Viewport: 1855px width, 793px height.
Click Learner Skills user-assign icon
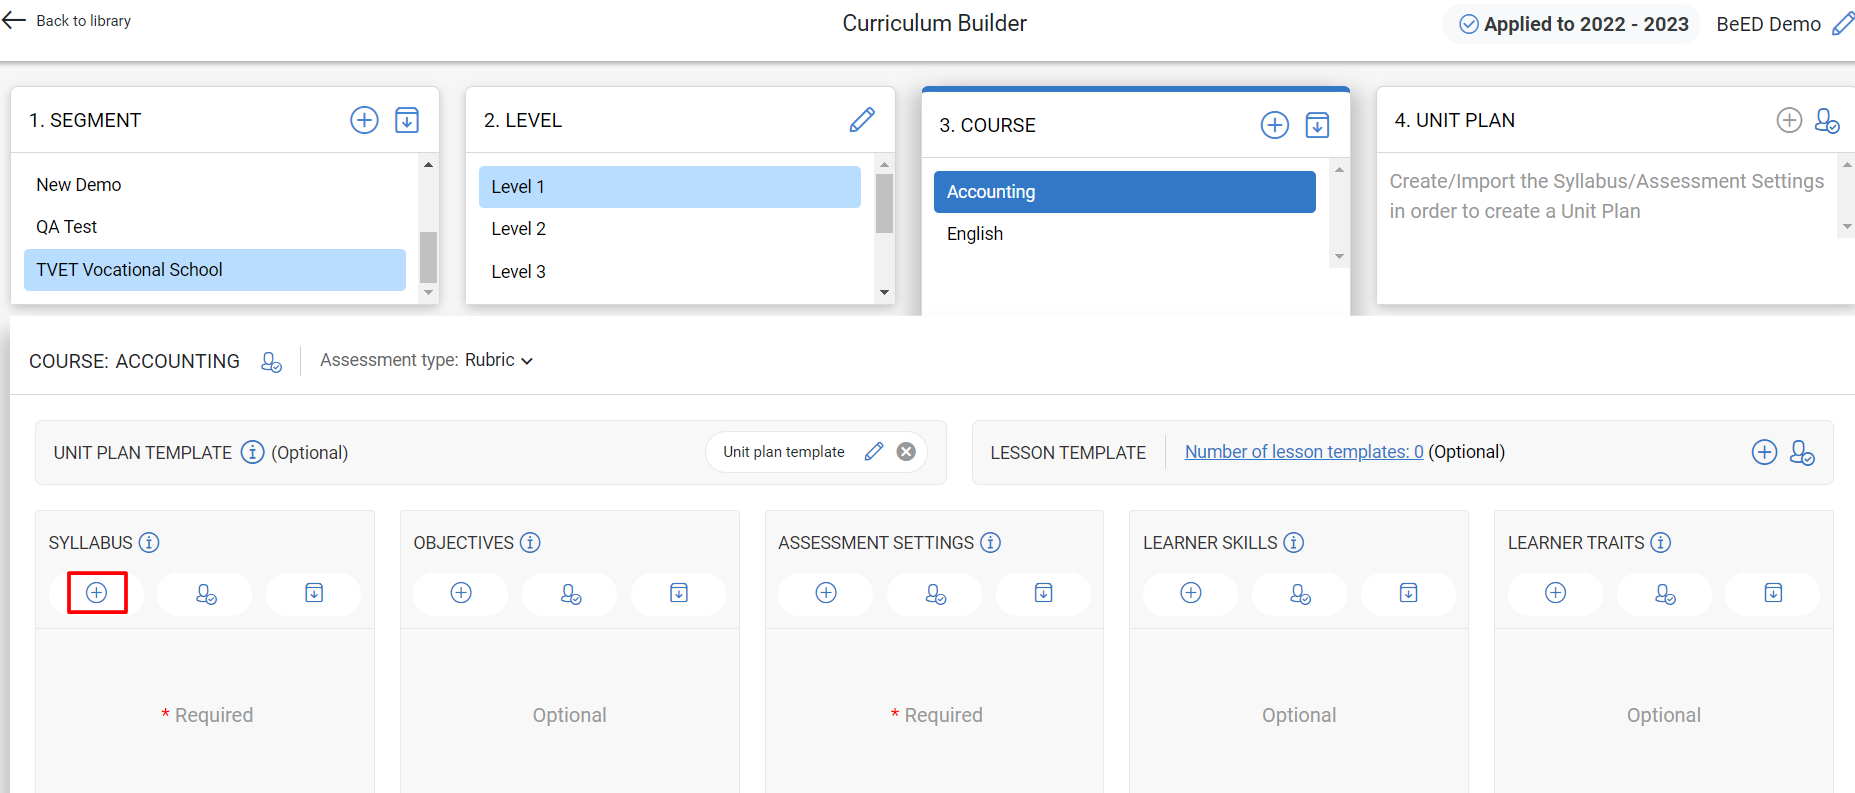1301,593
